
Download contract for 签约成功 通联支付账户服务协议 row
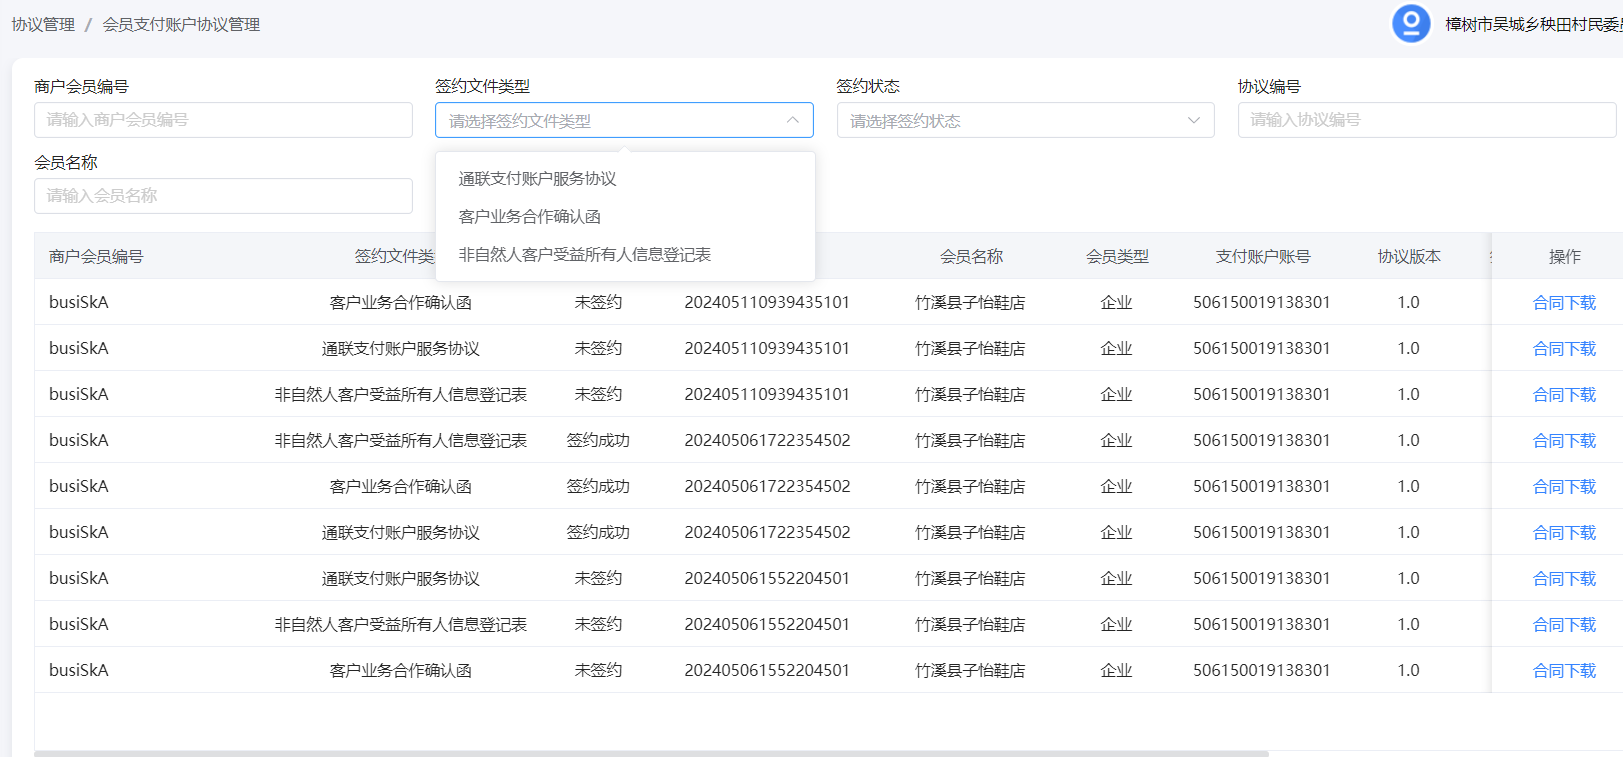(x=1564, y=533)
